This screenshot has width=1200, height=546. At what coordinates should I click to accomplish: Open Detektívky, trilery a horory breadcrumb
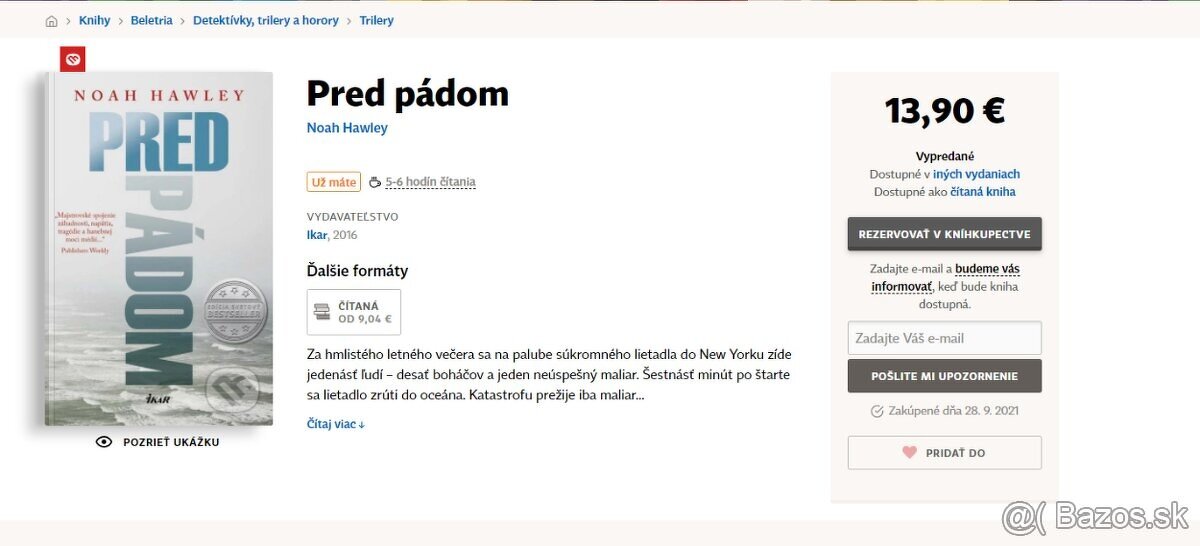click(265, 21)
